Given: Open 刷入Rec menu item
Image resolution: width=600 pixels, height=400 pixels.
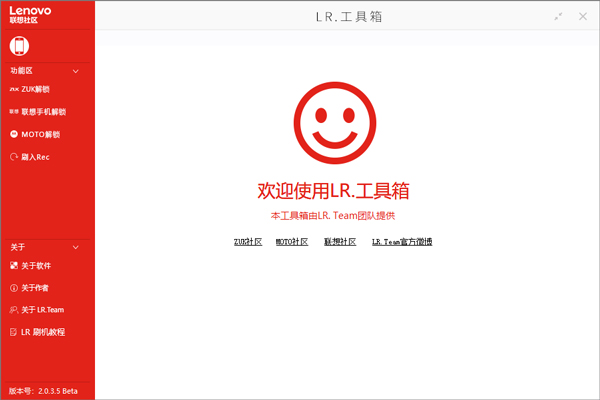Looking at the screenshot, I should pos(29,157).
